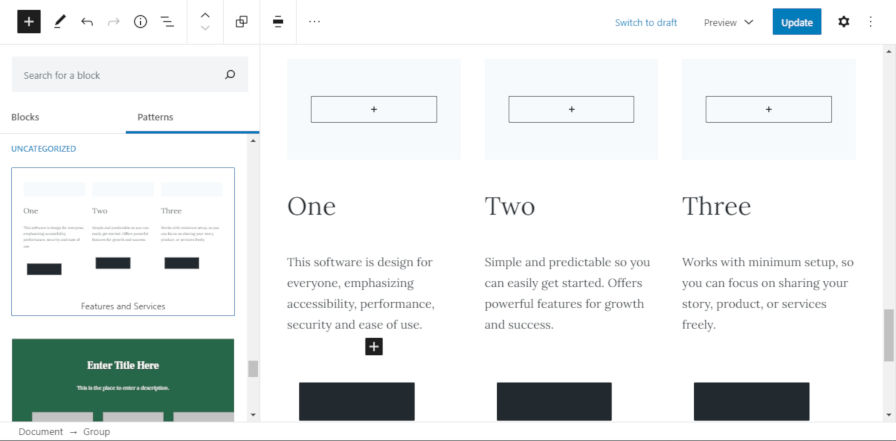Screen dimensions: 896x441
Task: Select the Tools pencil icon
Action: [x=59, y=22]
